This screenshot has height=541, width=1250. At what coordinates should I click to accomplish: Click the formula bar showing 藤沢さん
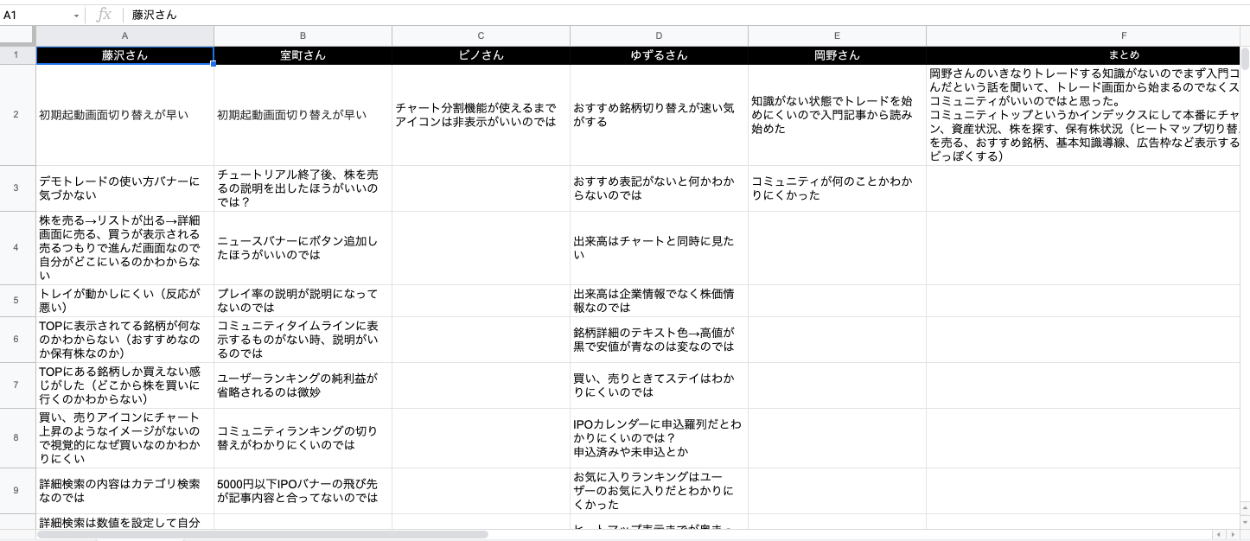pyautogui.click(x=600, y=16)
